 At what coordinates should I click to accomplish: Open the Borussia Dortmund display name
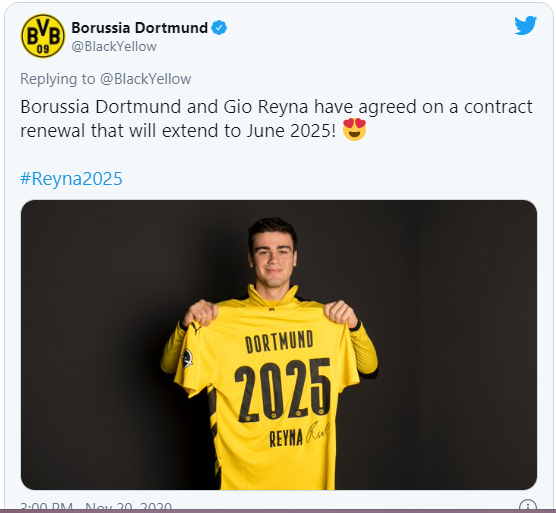pos(139,28)
